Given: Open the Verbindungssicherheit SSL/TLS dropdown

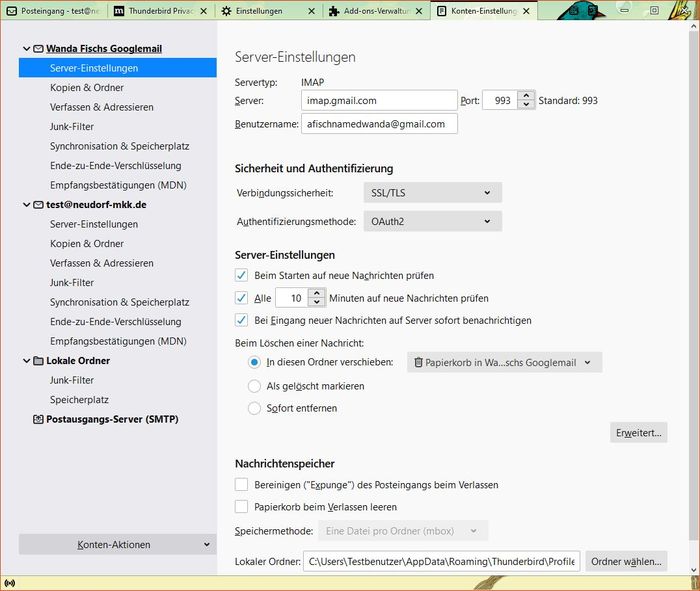Looking at the screenshot, I should pyautogui.click(x=431, y=192).
